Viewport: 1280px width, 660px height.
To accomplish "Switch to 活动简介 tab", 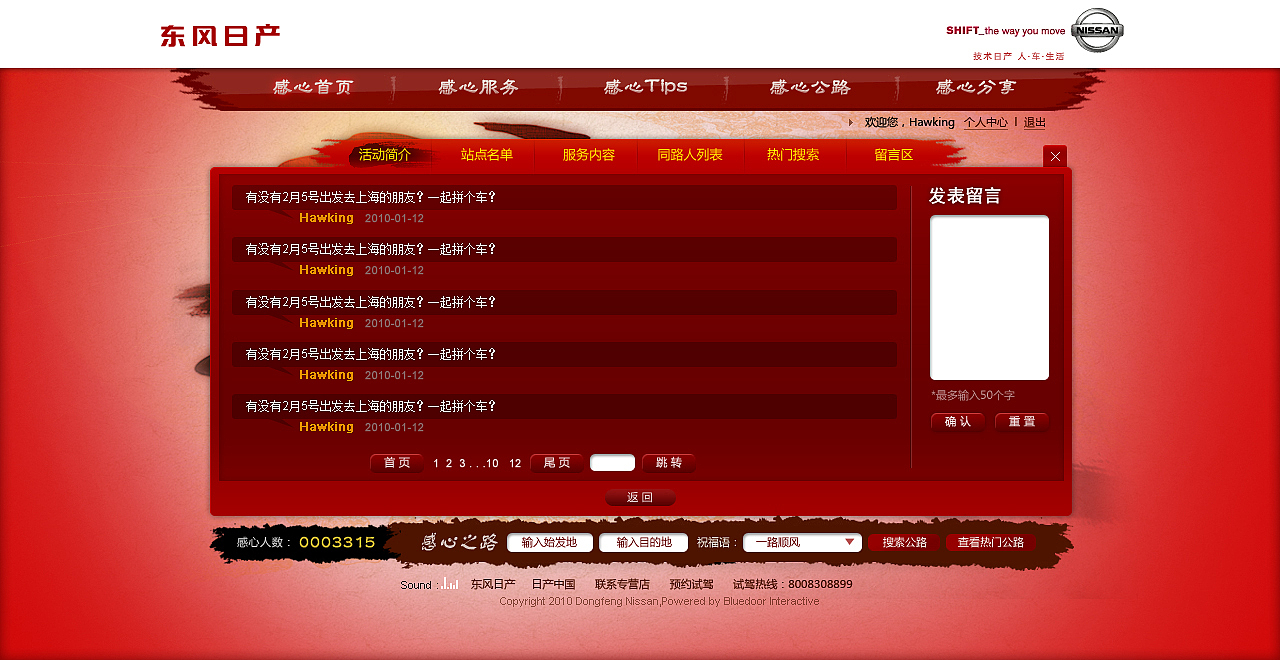I will coord(385,155).
